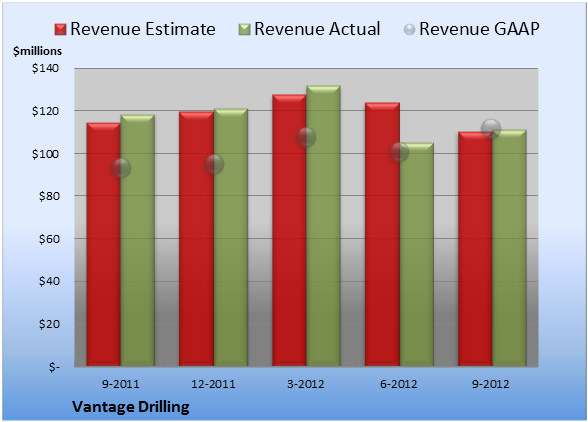Click the $20 y-axis label
This screenshot has width=588, height=422.
point(49,324)
